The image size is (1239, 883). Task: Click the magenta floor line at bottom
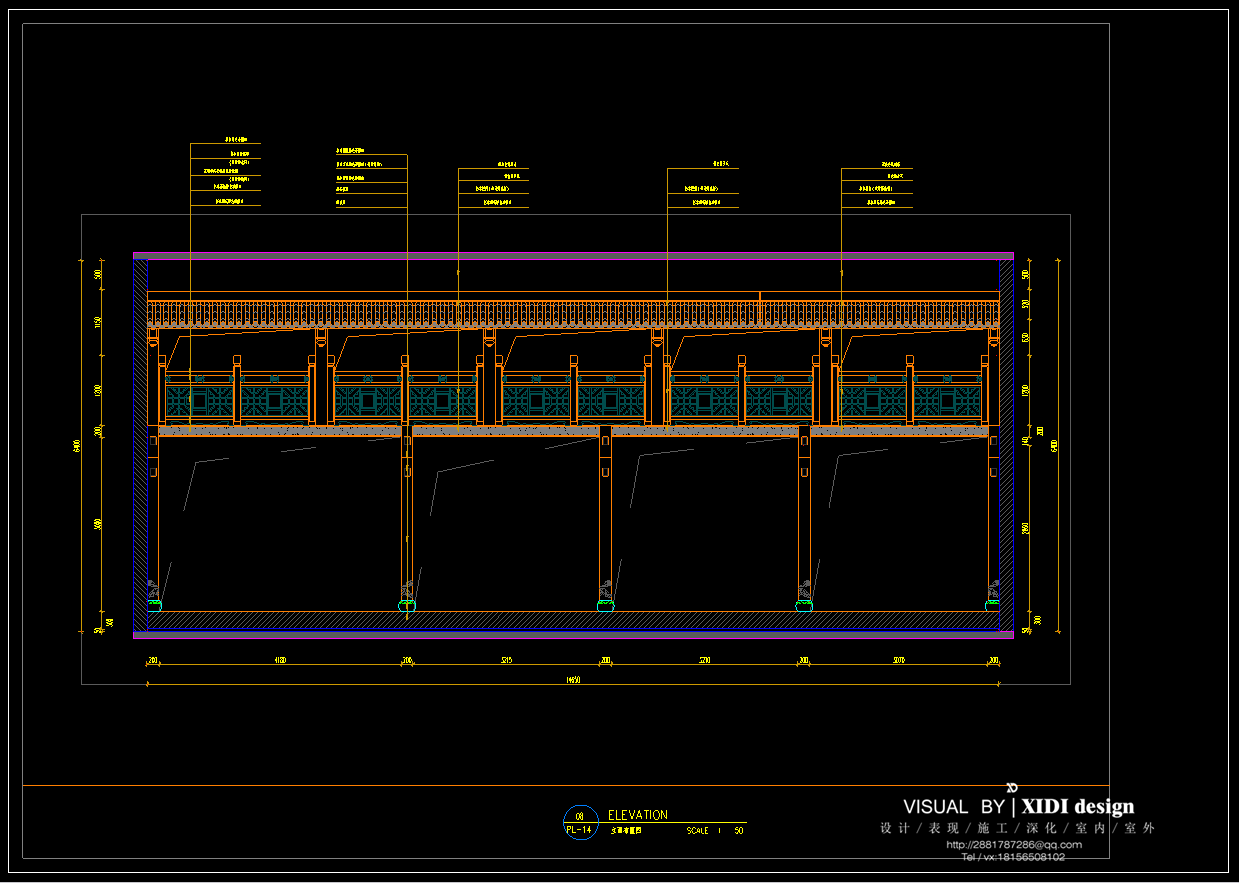click(x=573, y=635)
